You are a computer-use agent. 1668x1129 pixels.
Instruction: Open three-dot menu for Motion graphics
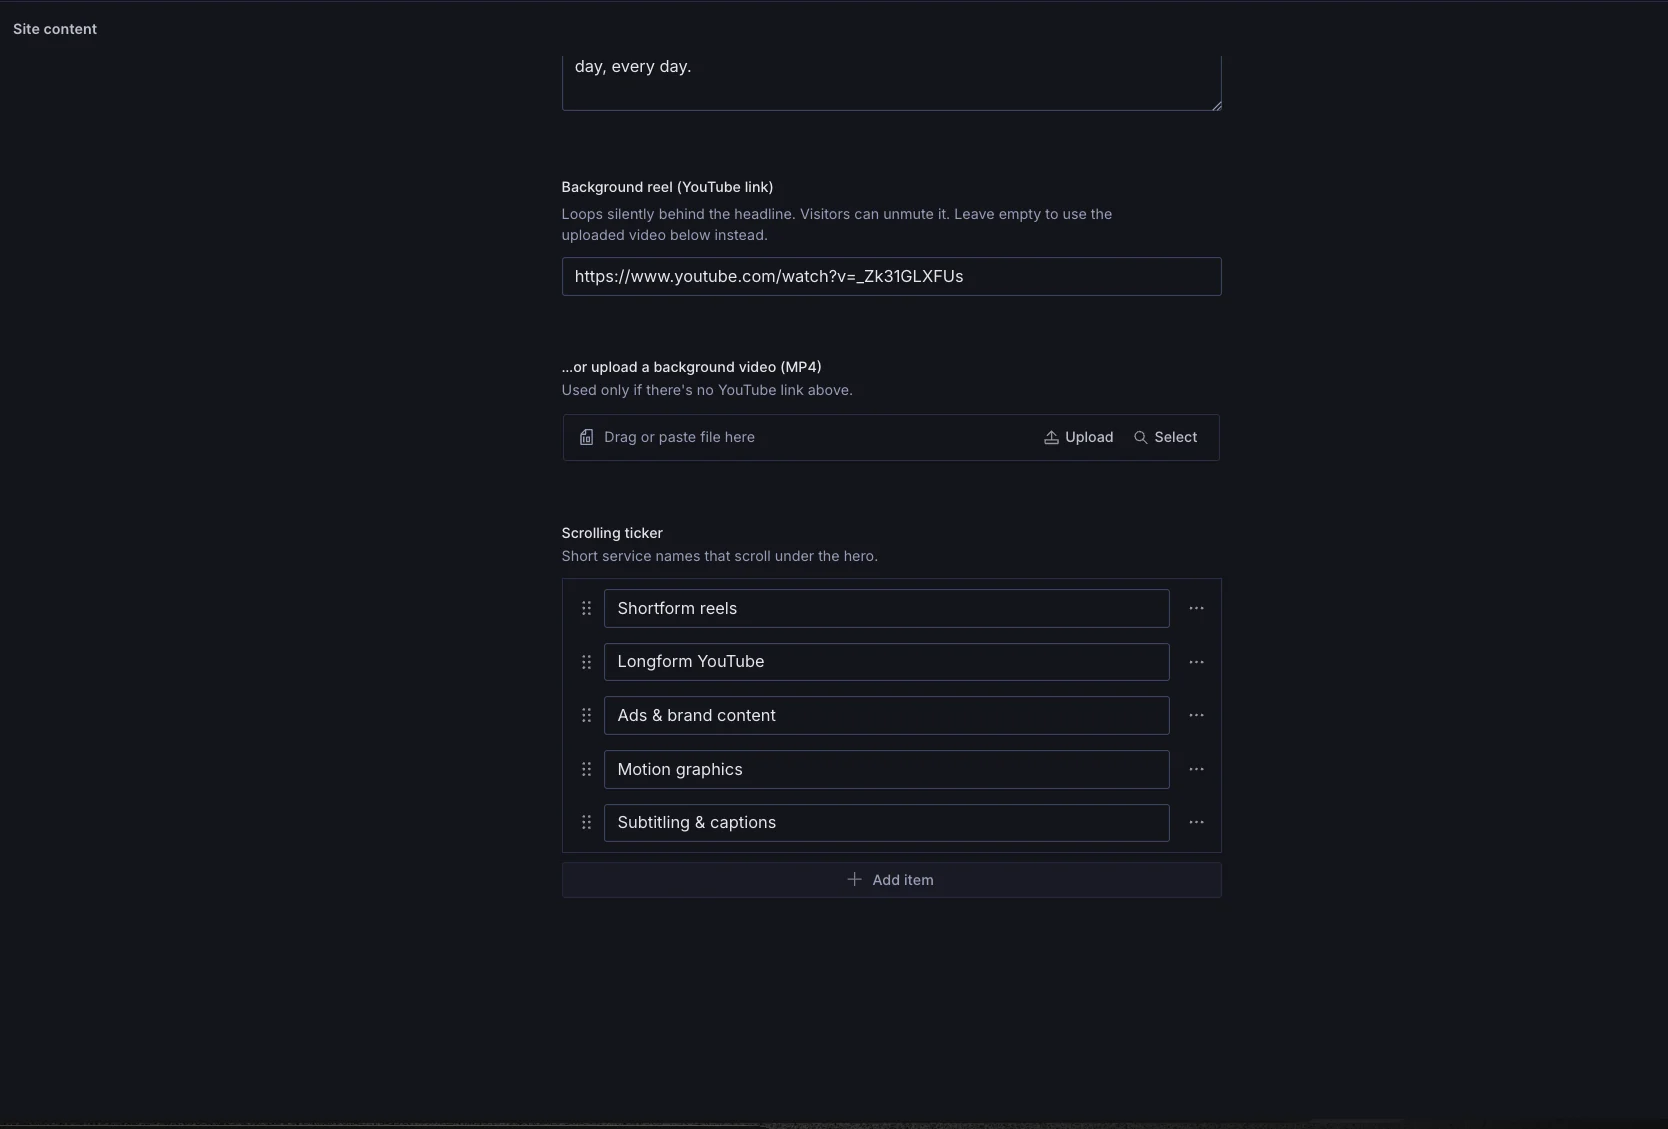click(1196, 769)
